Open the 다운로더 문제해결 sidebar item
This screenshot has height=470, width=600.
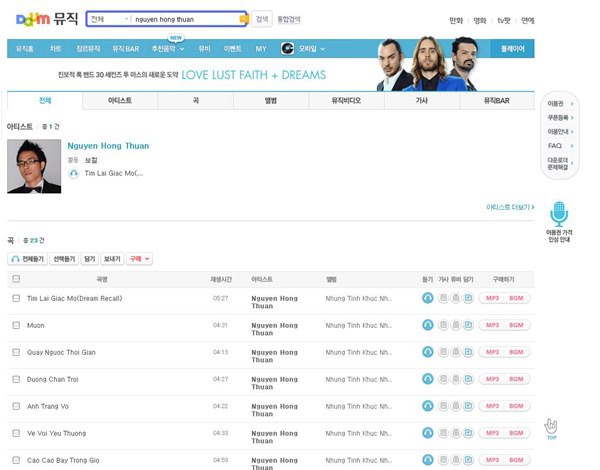(560, 163)
